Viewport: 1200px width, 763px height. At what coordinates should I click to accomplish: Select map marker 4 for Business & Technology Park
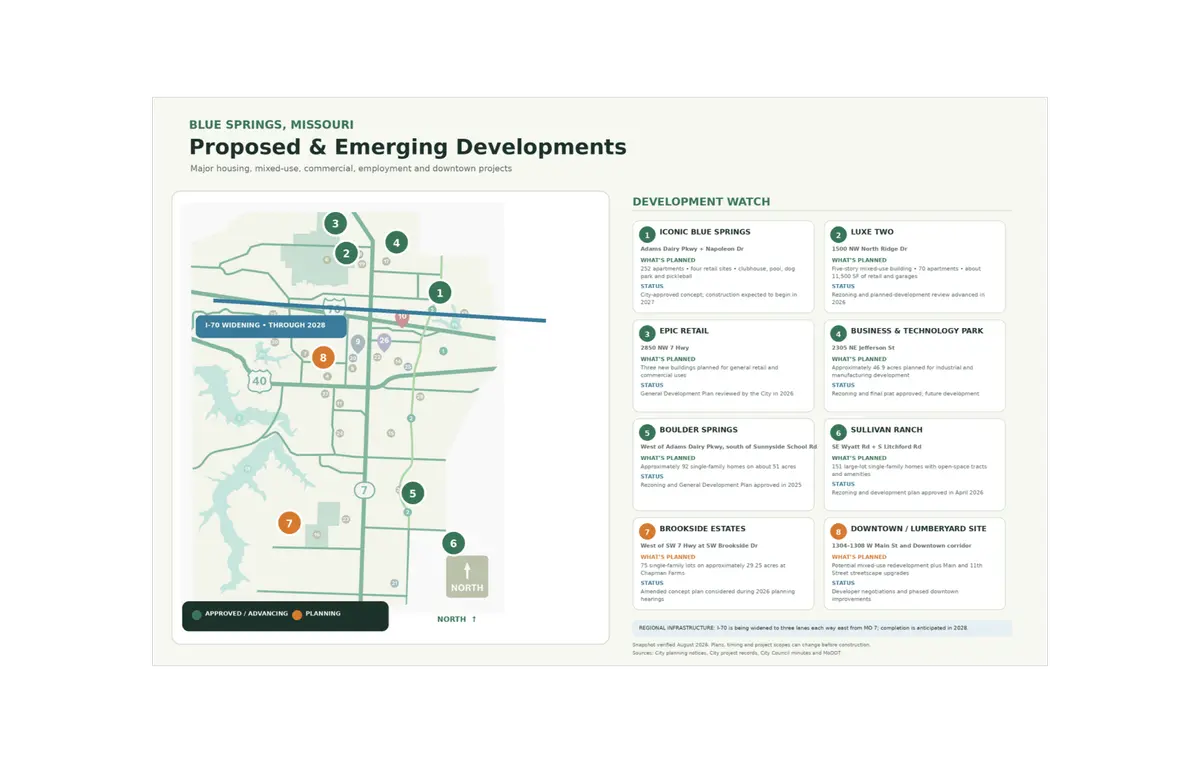[396, 242]
